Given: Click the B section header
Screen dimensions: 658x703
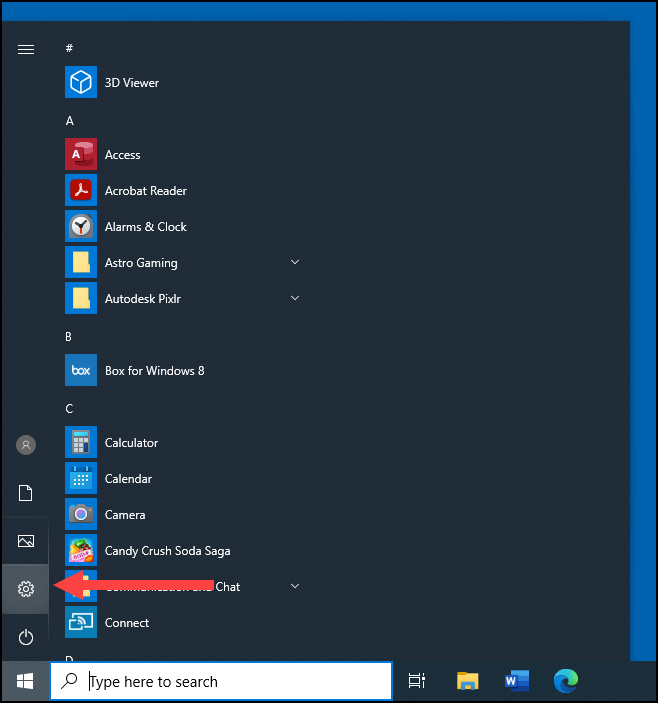Looking at the screenshot, I should pos(69,337).
